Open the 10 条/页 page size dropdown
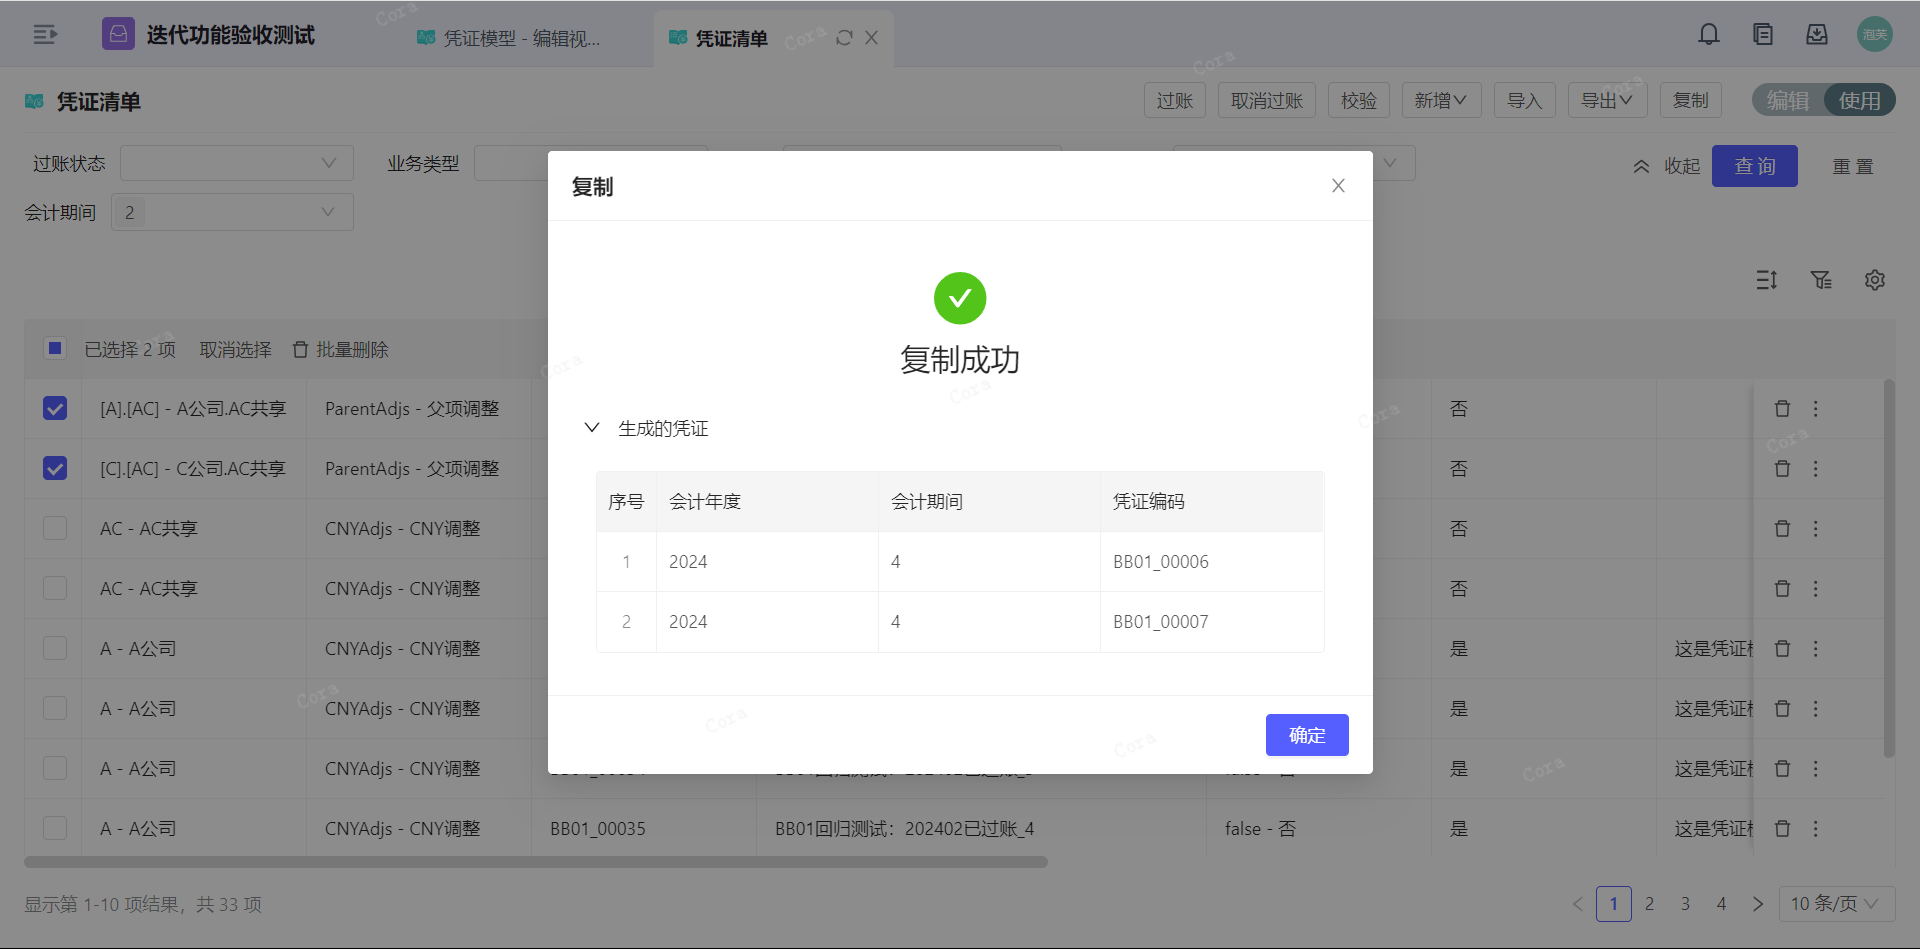This screenshot has width=1920, height=949. coord(1836,904)
